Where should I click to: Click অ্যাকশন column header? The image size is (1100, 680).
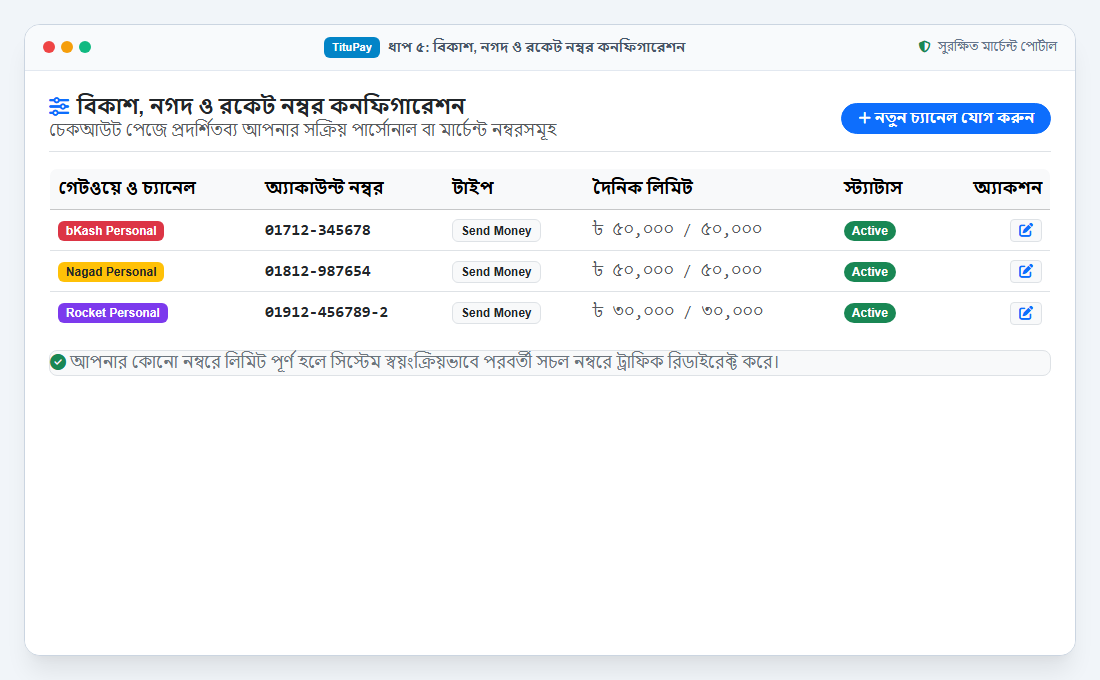[x=1007, y=188]
